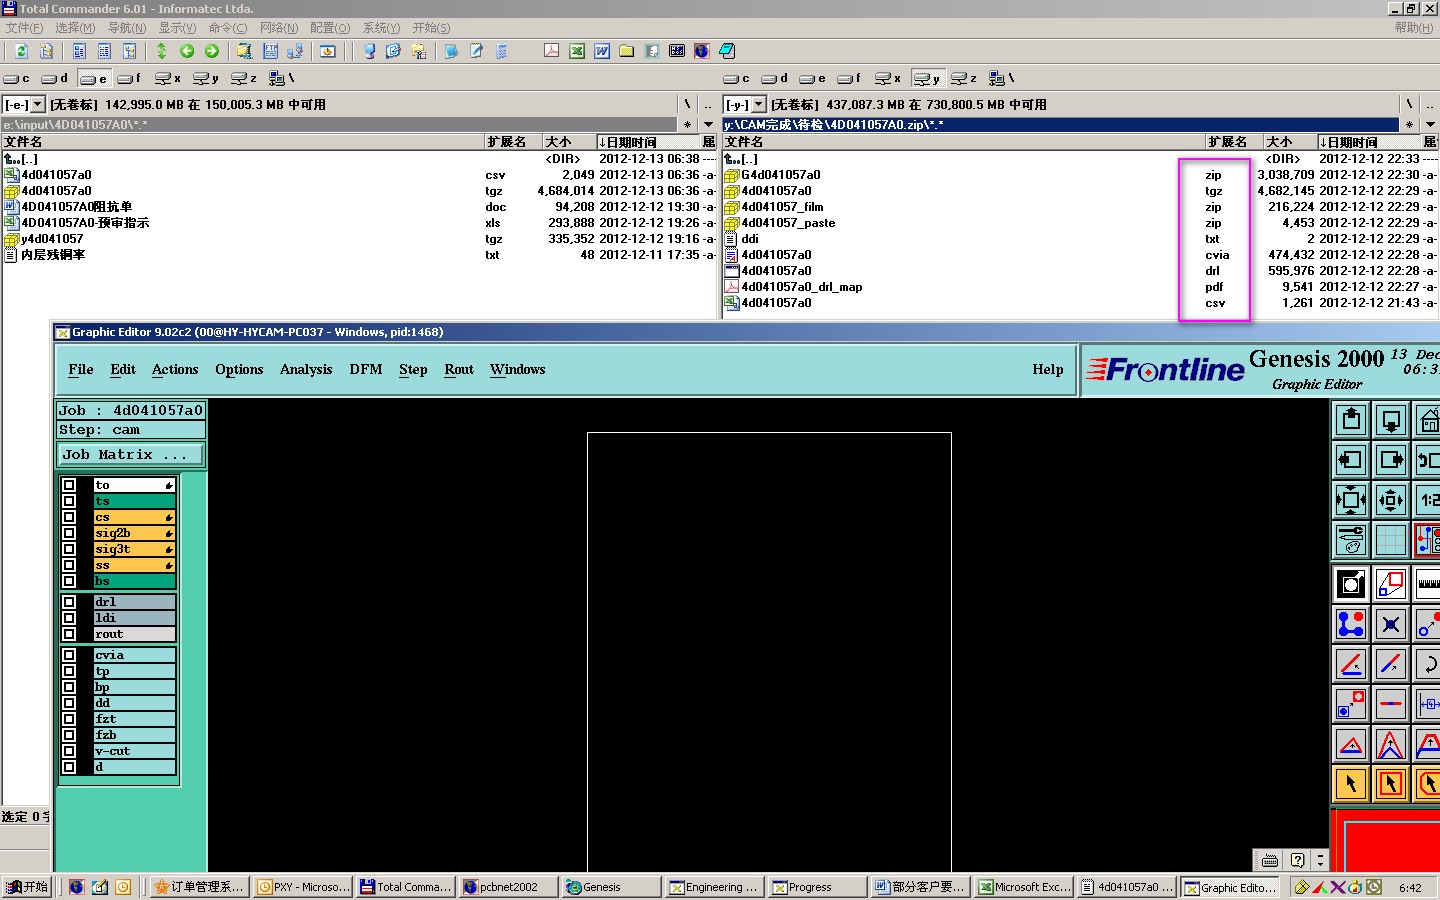Toggle the checkbox for layer cvia
The height and width of the screenshot is (900, 1440).
(69, 655)
